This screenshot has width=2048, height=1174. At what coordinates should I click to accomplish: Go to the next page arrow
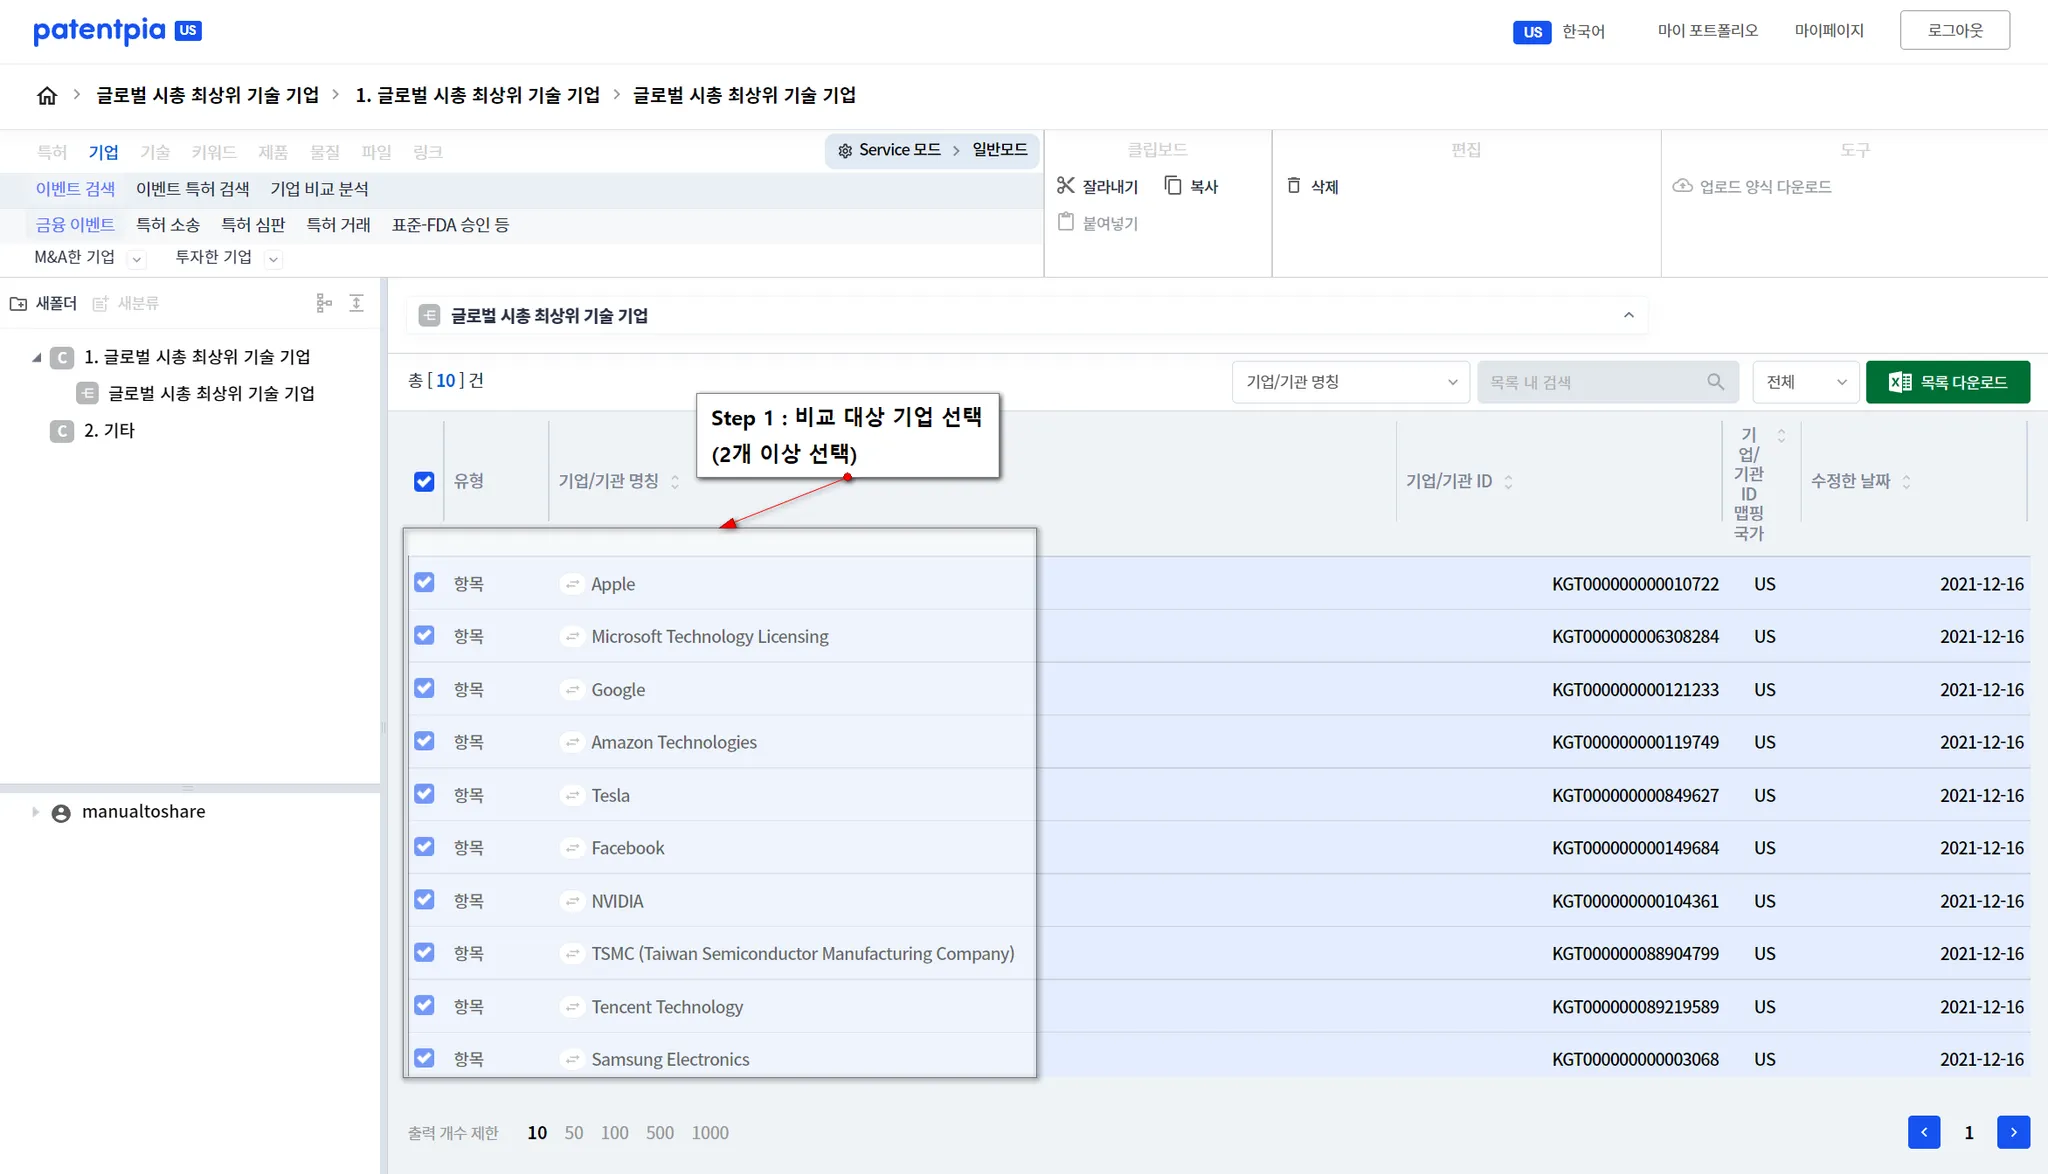tap(2013, 1132)
